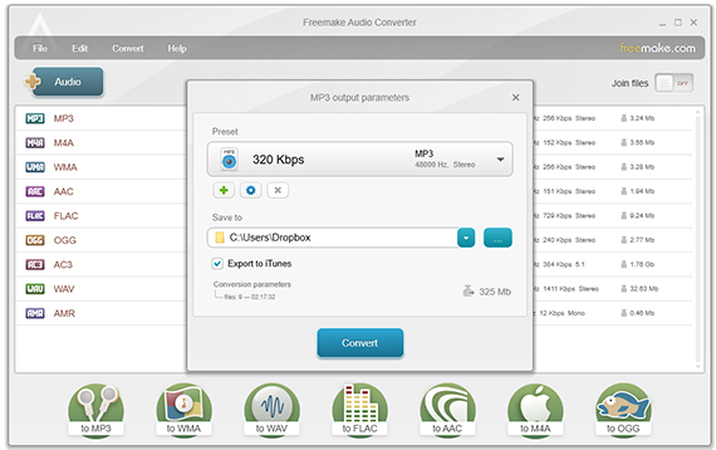Uncheck the Export to iTunes checkbox

point(218,264)
